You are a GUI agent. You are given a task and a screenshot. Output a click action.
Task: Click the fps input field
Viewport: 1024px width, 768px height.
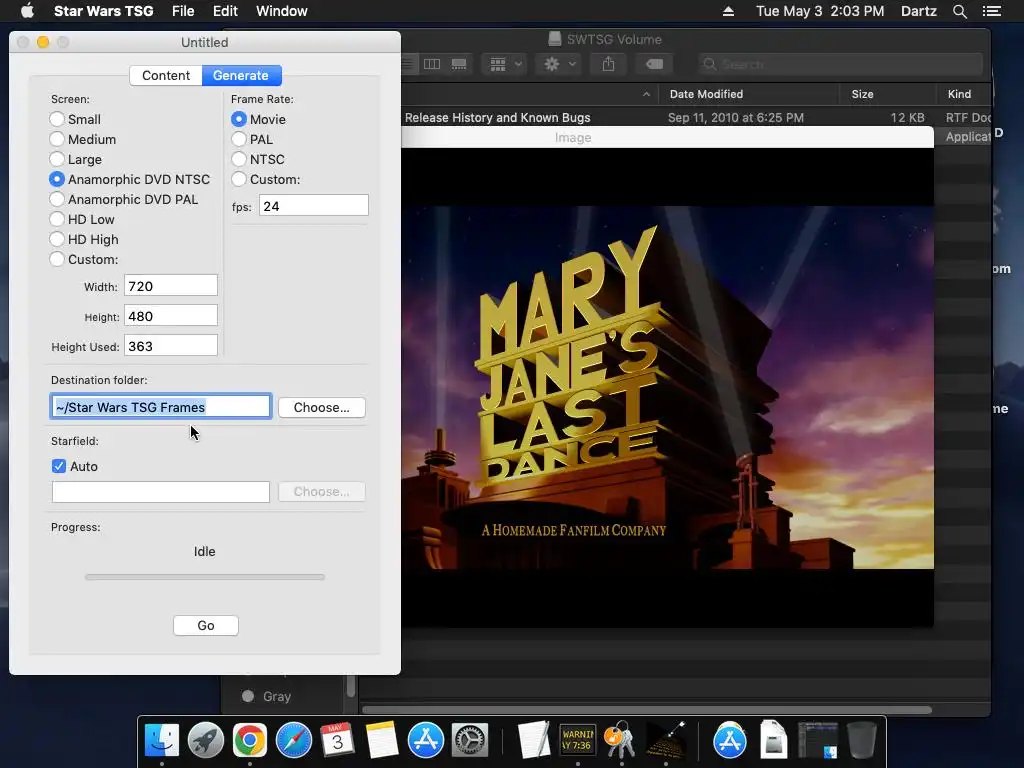[313, 206]
